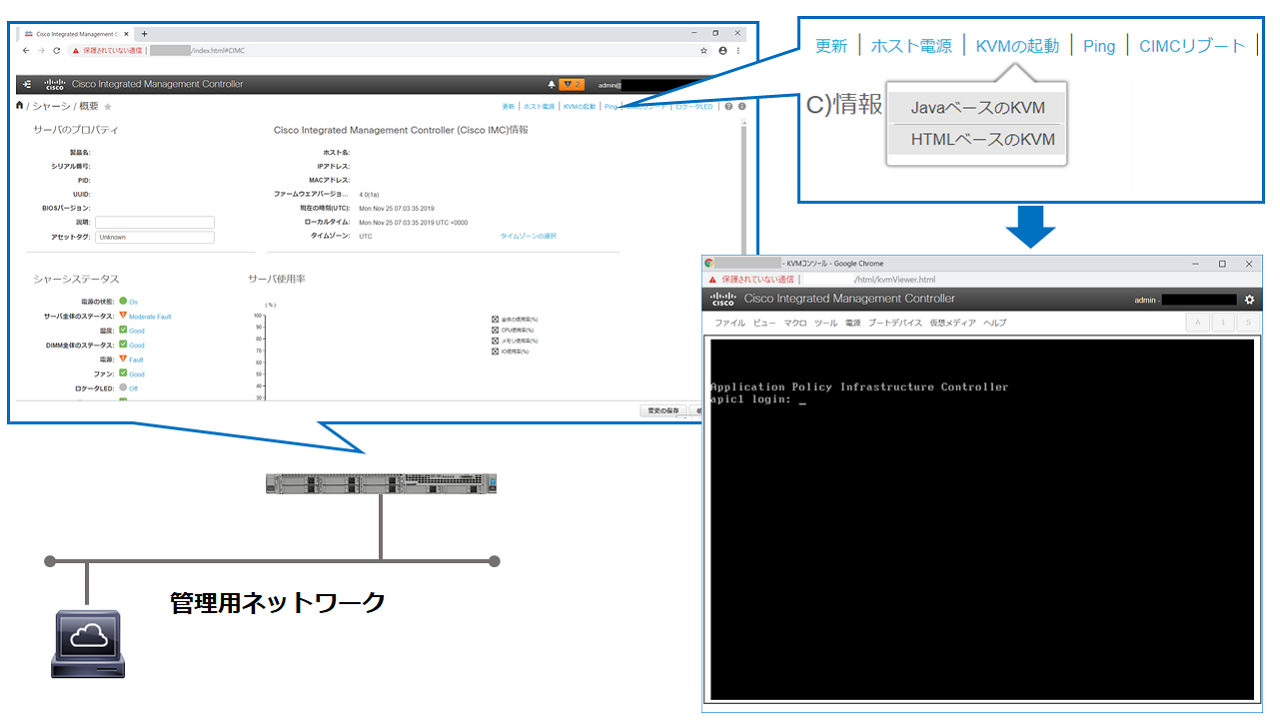The width and height of the screenshot is (1280, 720).
Task: Click Ping in the enlarged callout toolbar
Action: click(1099, 46)
